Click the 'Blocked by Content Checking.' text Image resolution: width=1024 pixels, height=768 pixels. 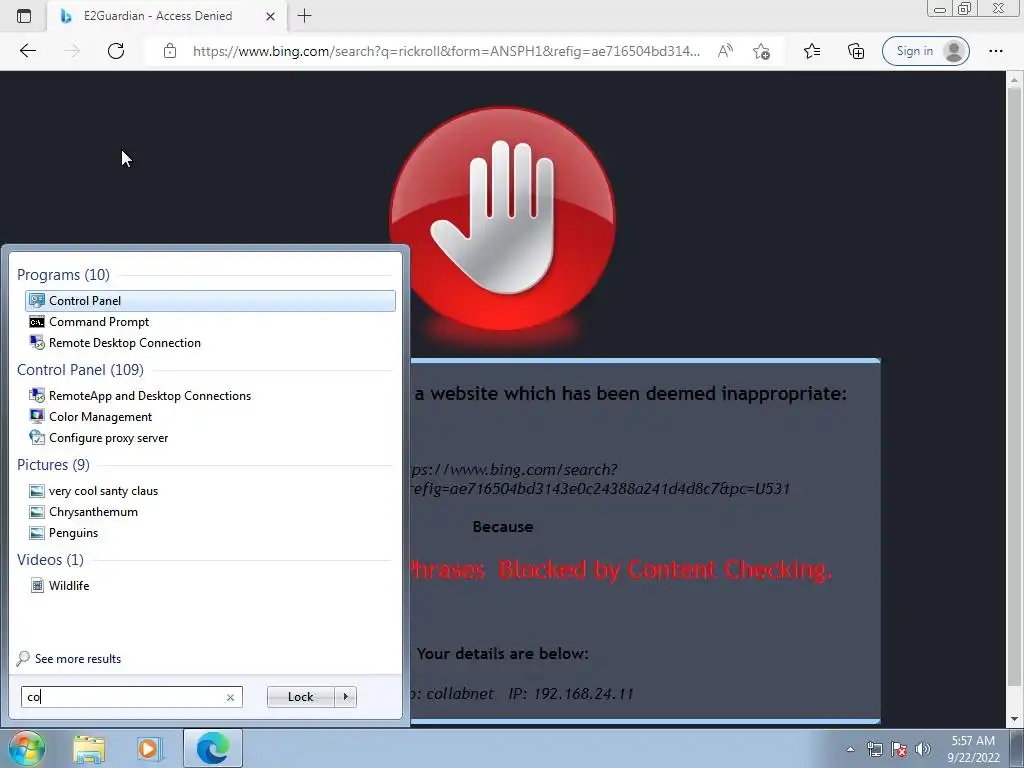[x=665, y=569]
